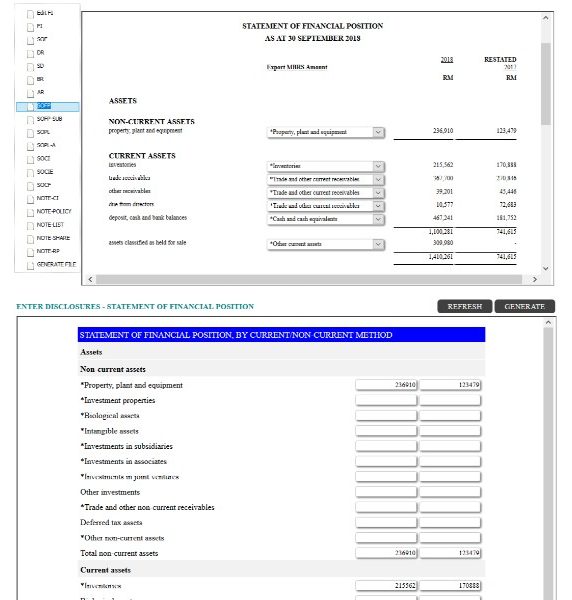Expand the Cash and cash equivalents dropdown

(x=378, y=219)
